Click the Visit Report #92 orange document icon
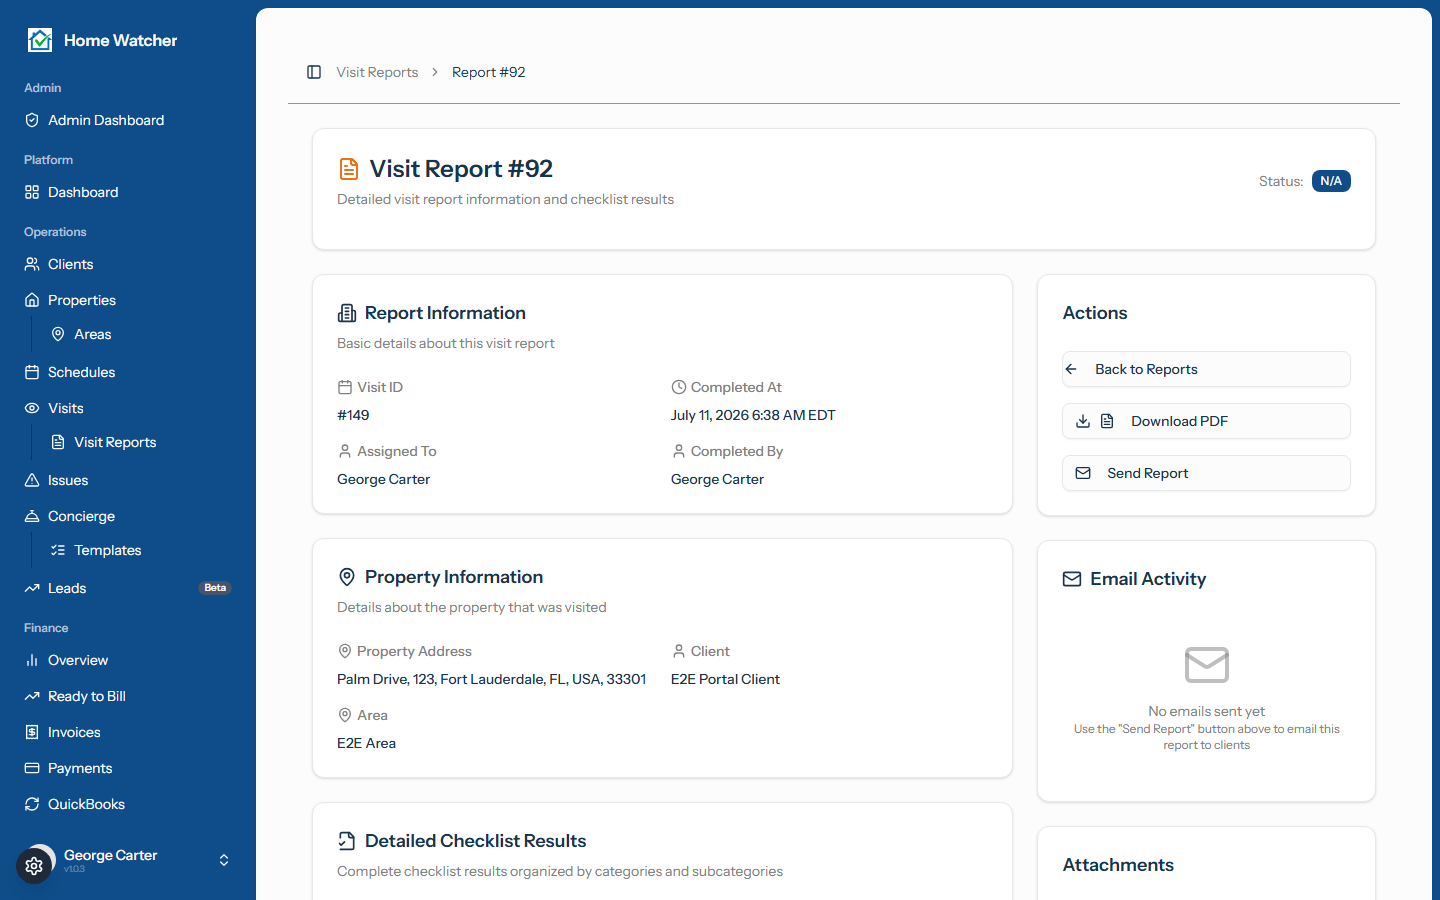This screenshot has width=1440, height=900. pos(349,169)
